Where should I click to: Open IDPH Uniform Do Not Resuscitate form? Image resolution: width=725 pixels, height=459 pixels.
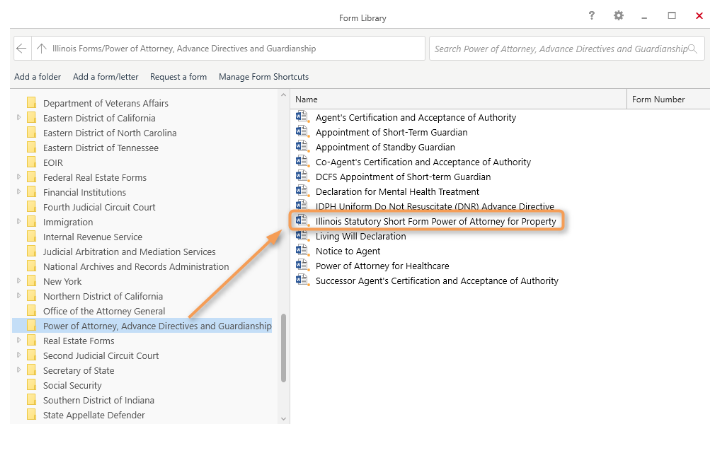click(435, 206)
